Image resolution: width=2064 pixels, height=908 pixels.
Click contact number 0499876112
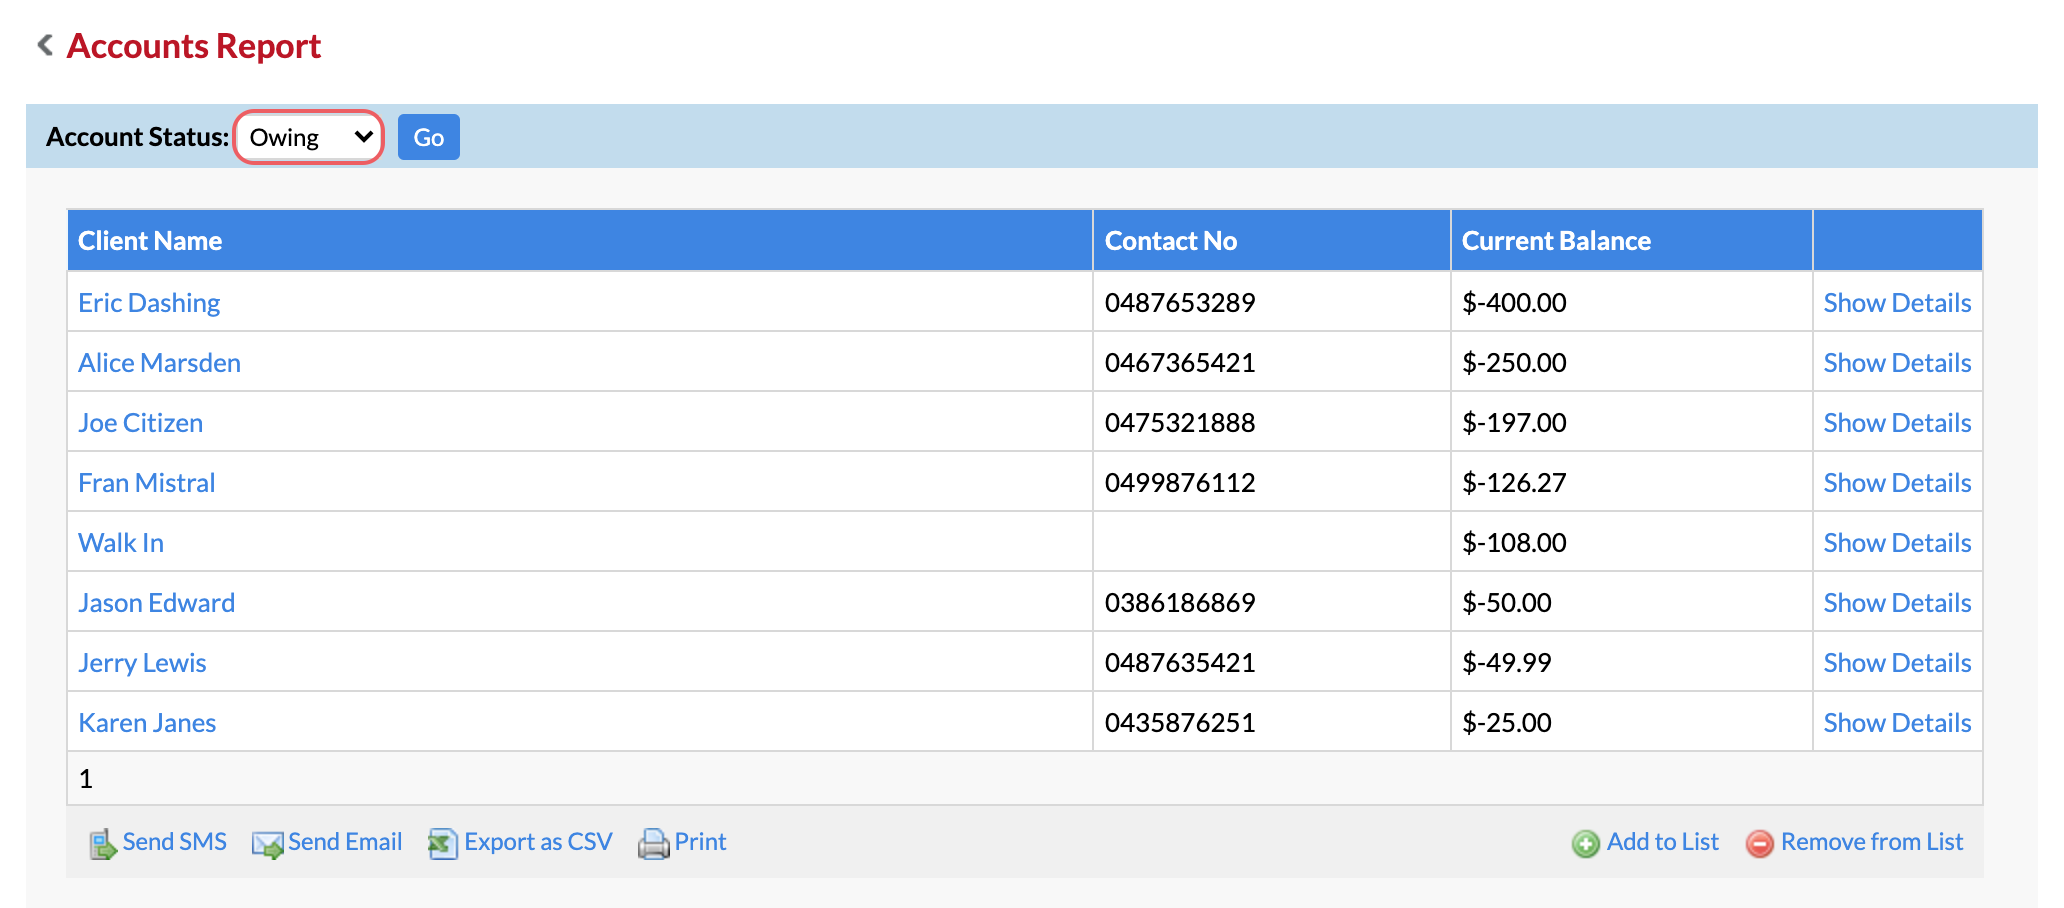[1180, 483]
